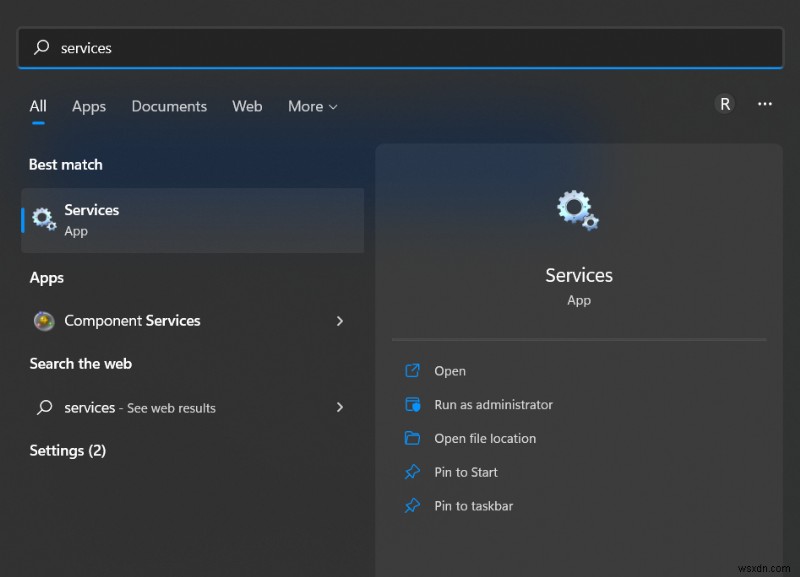Screen dimensions: 800x577
Task: Click the search magnifier icon
Action: pos(41,47)
